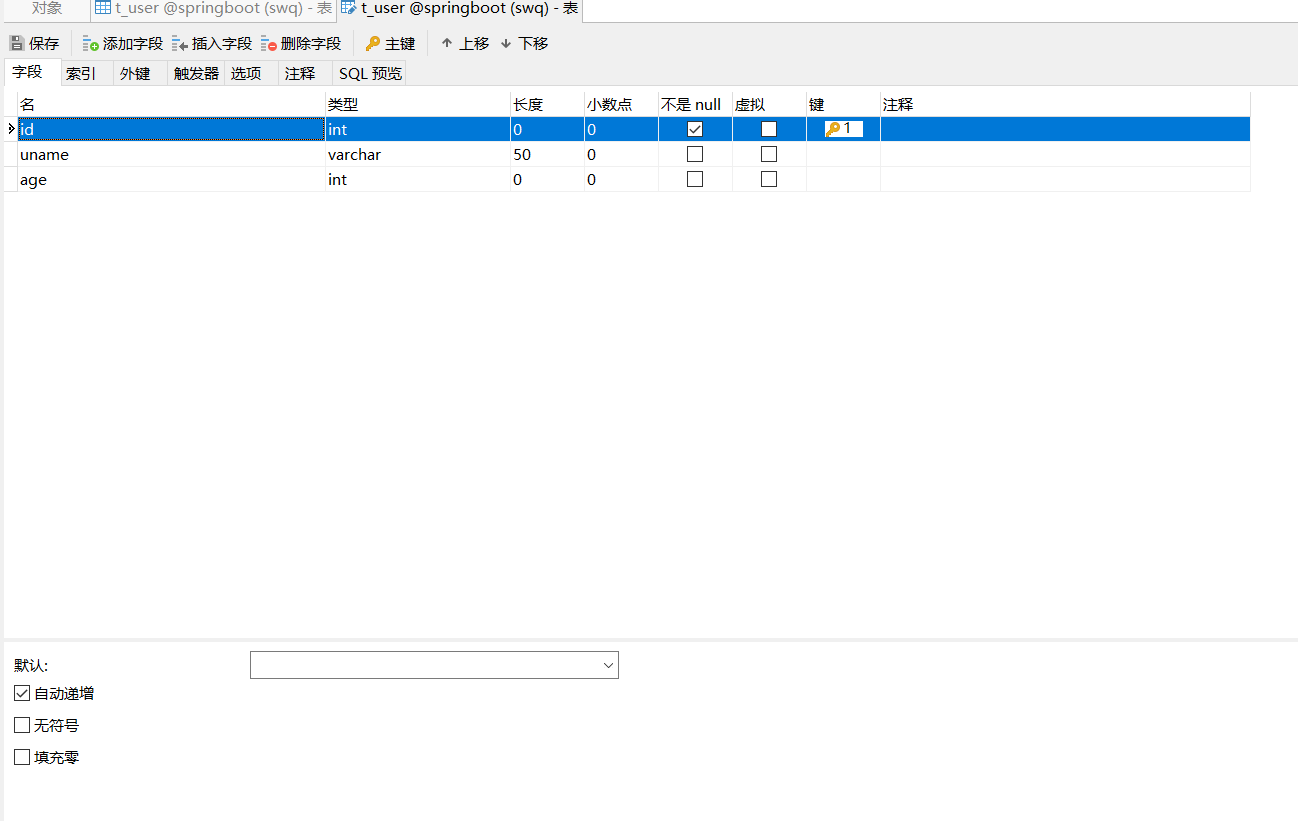The image size is (1298, 821).
Task: Check 'not null' for the age row
Action: click(695, 179)
